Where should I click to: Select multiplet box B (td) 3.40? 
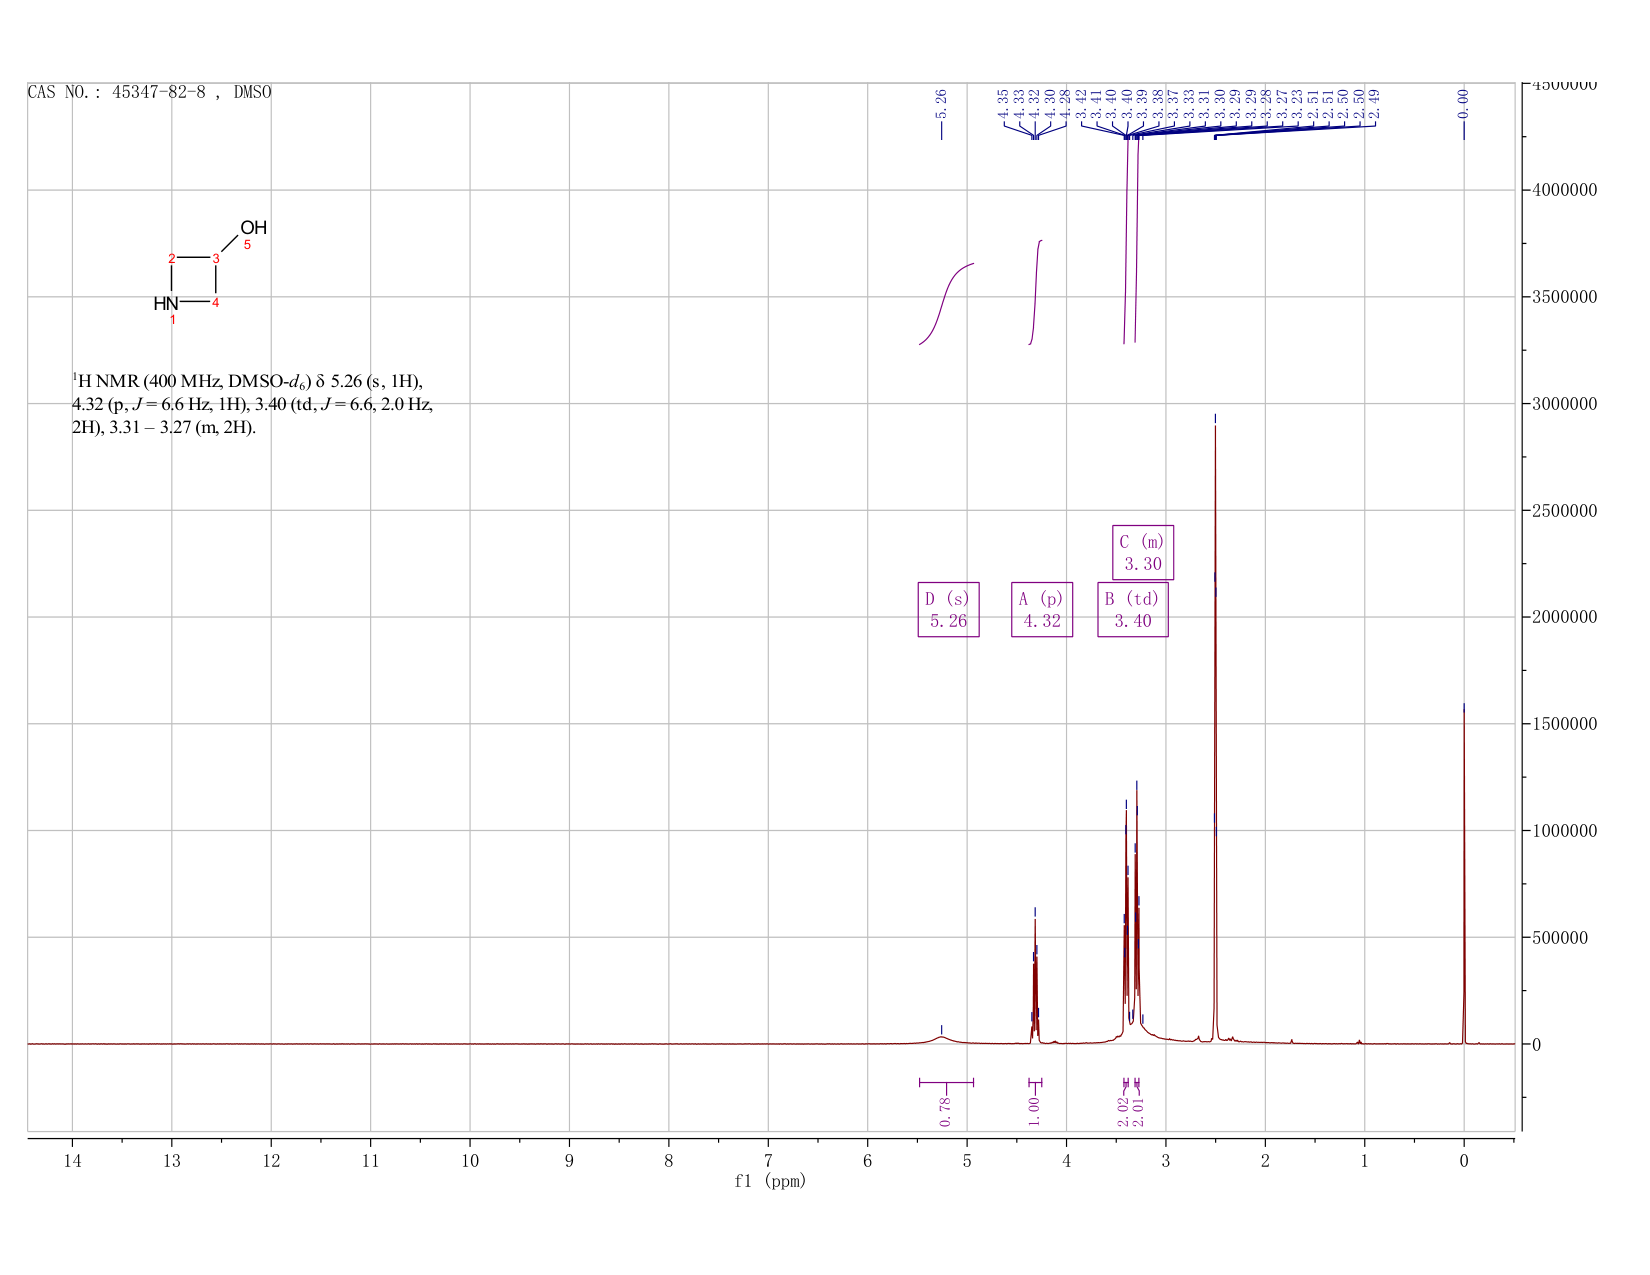[1133, 609]
